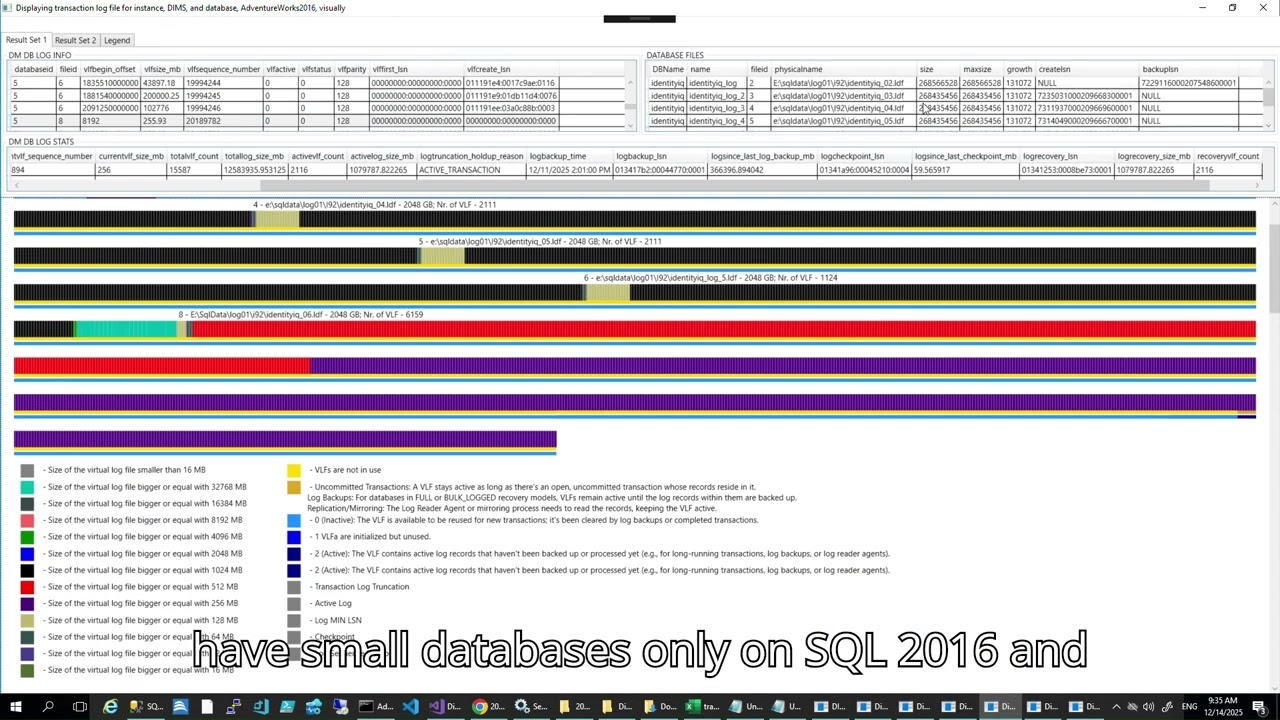Select identityiq_log_2 row name cell

[x=717, y=96]
